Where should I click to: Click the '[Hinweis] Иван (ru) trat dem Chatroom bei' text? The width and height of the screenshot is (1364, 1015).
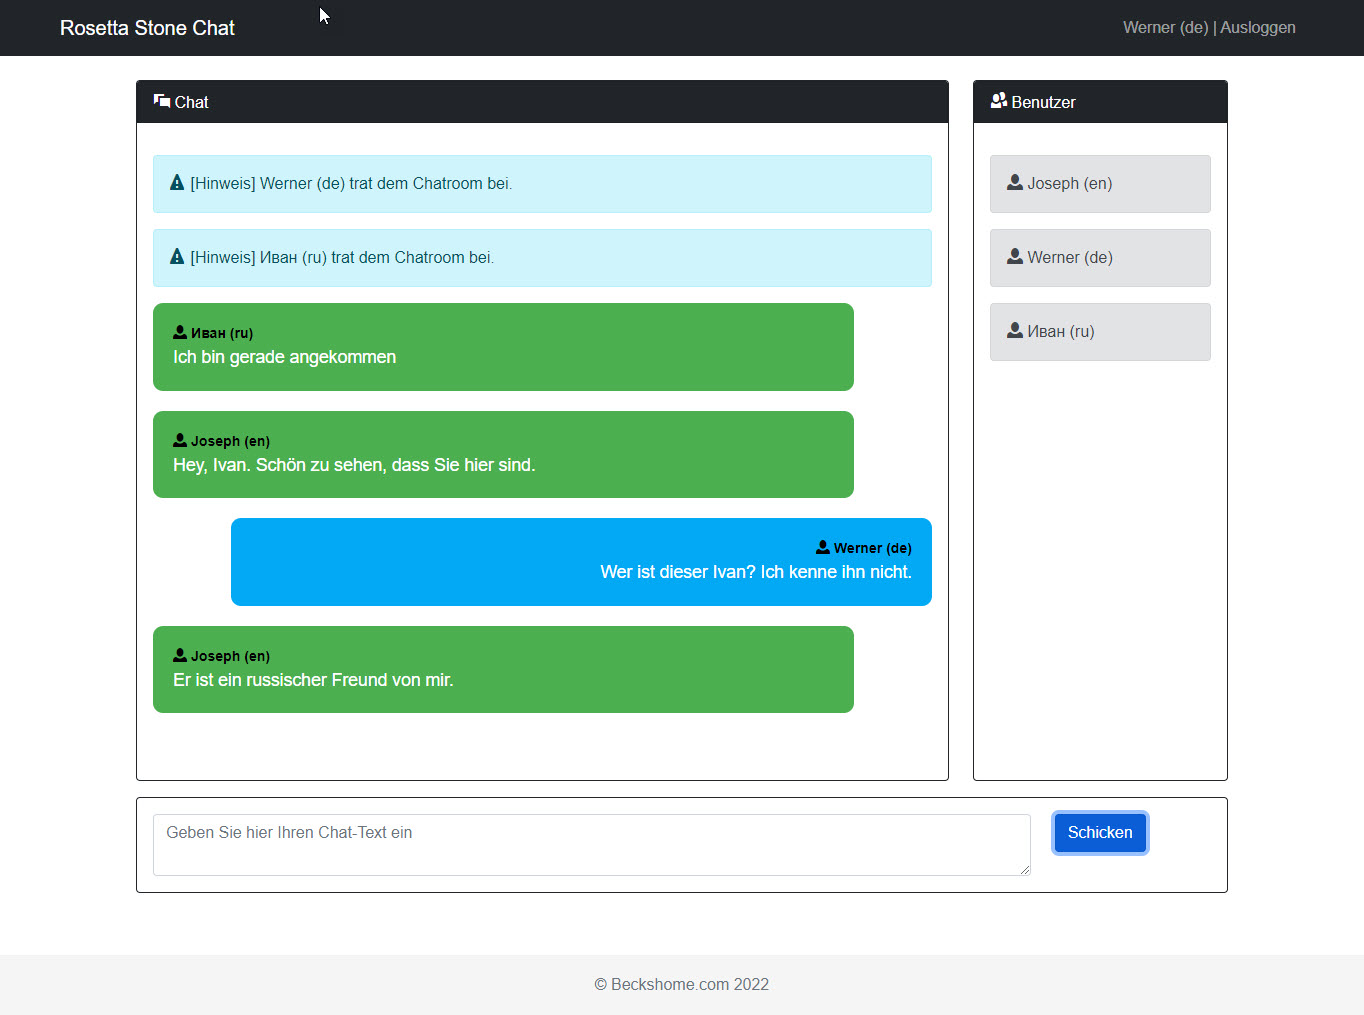342,258
